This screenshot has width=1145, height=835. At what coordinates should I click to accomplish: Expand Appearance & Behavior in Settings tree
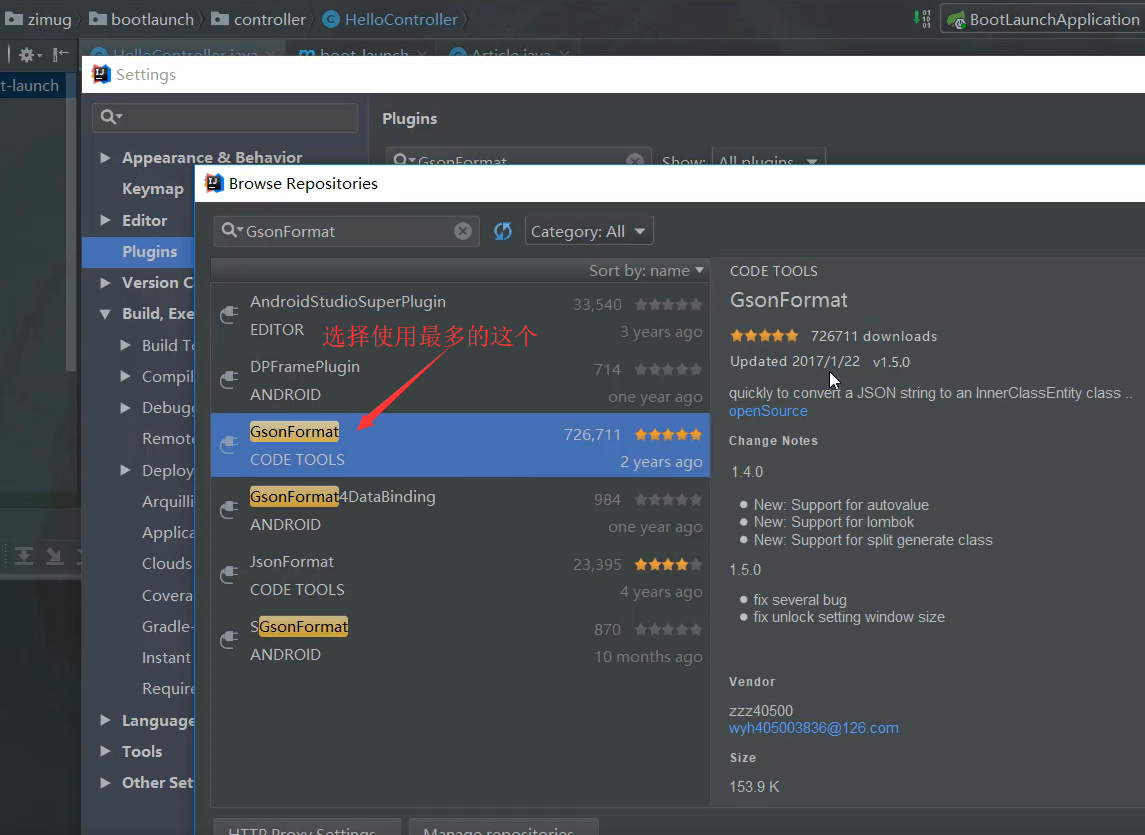pyautogui.click(x=105, y=158)
